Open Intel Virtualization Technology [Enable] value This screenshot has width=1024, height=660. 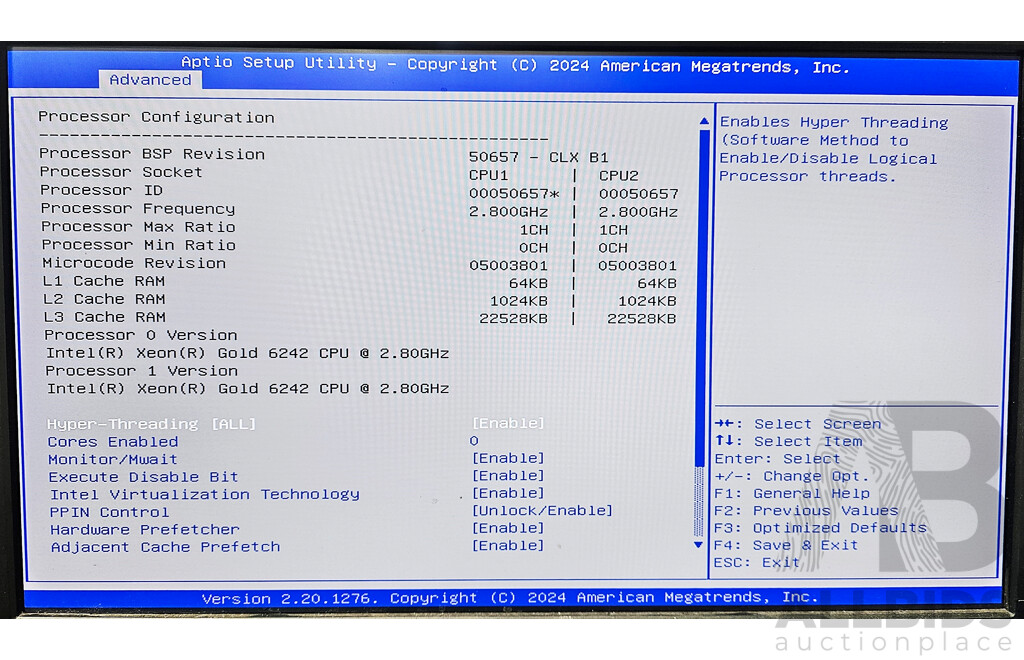[508, 493]
